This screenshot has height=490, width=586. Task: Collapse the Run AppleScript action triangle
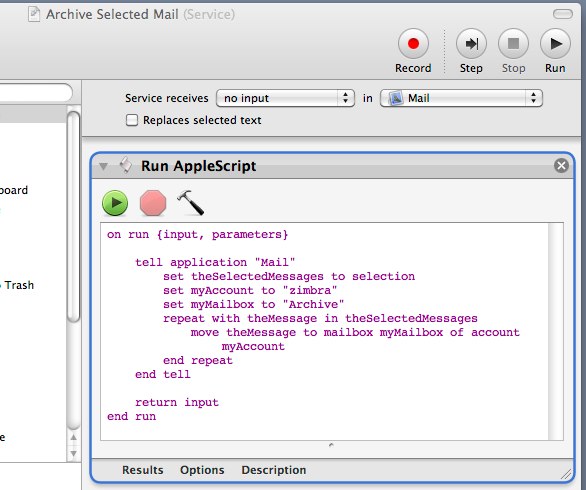(x=104, y=166)
